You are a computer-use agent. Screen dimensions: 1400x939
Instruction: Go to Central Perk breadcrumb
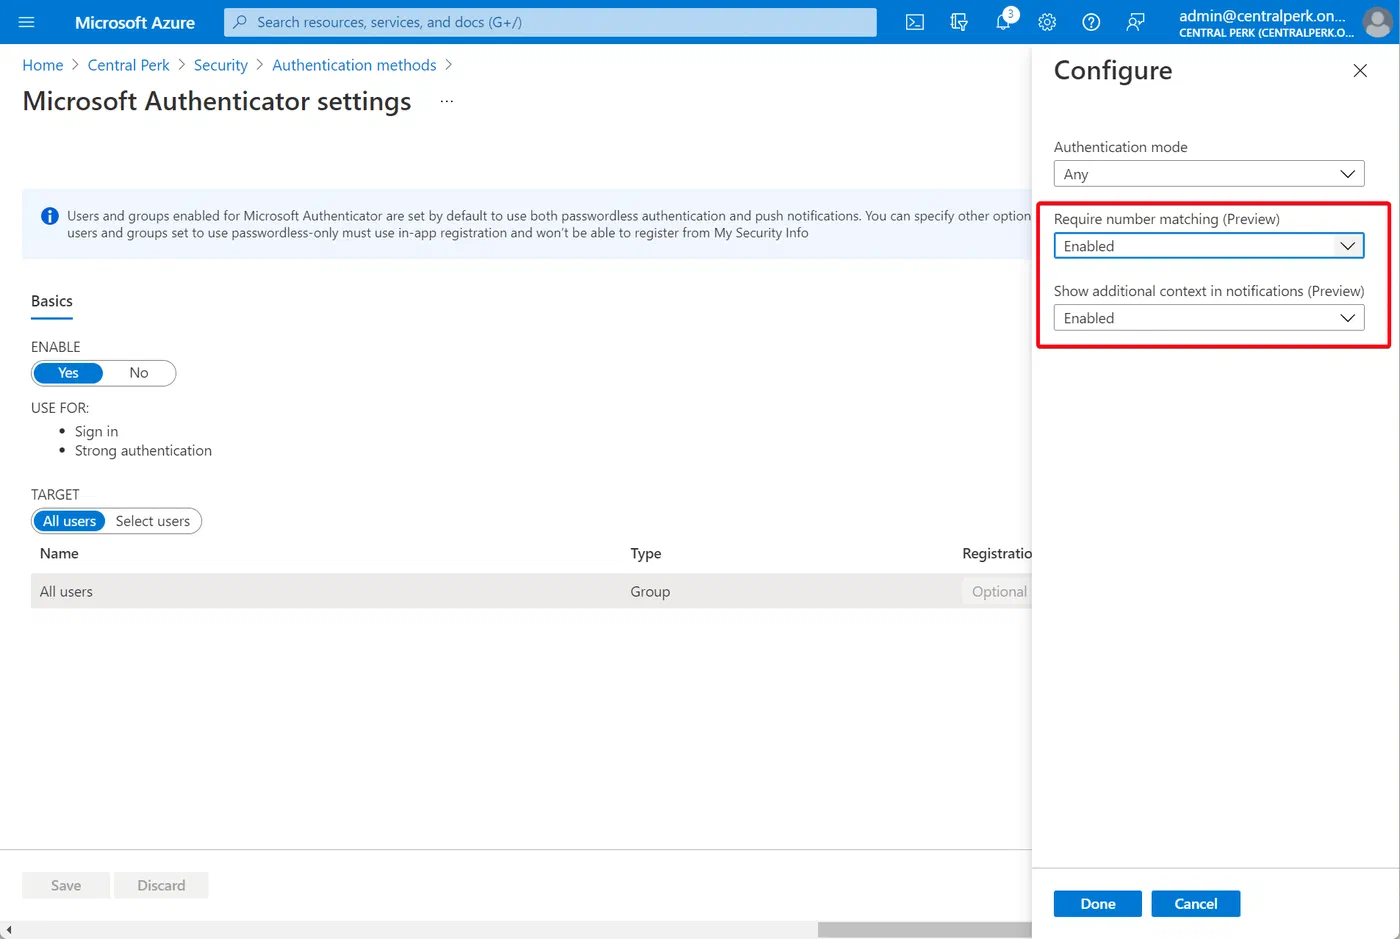129,65
